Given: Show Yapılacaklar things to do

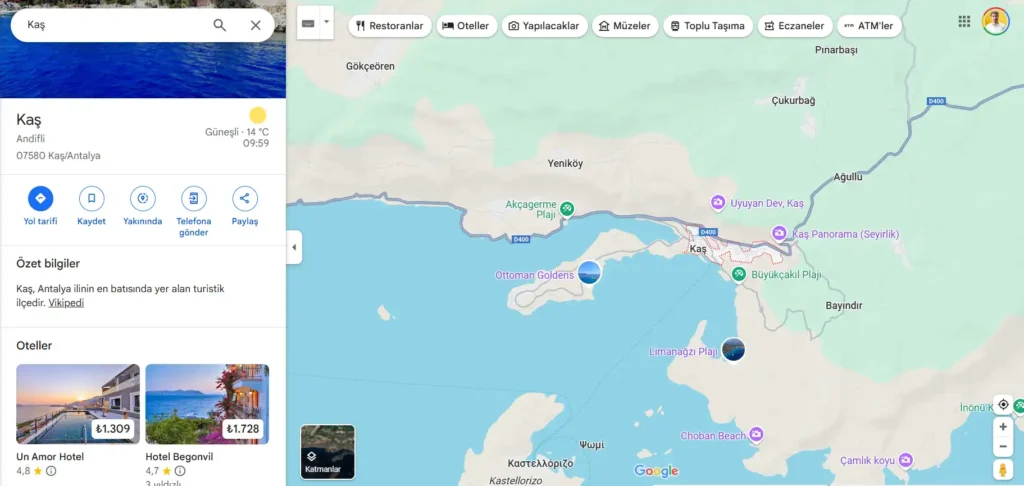Looking at the screenshot, I should point(545,26).
